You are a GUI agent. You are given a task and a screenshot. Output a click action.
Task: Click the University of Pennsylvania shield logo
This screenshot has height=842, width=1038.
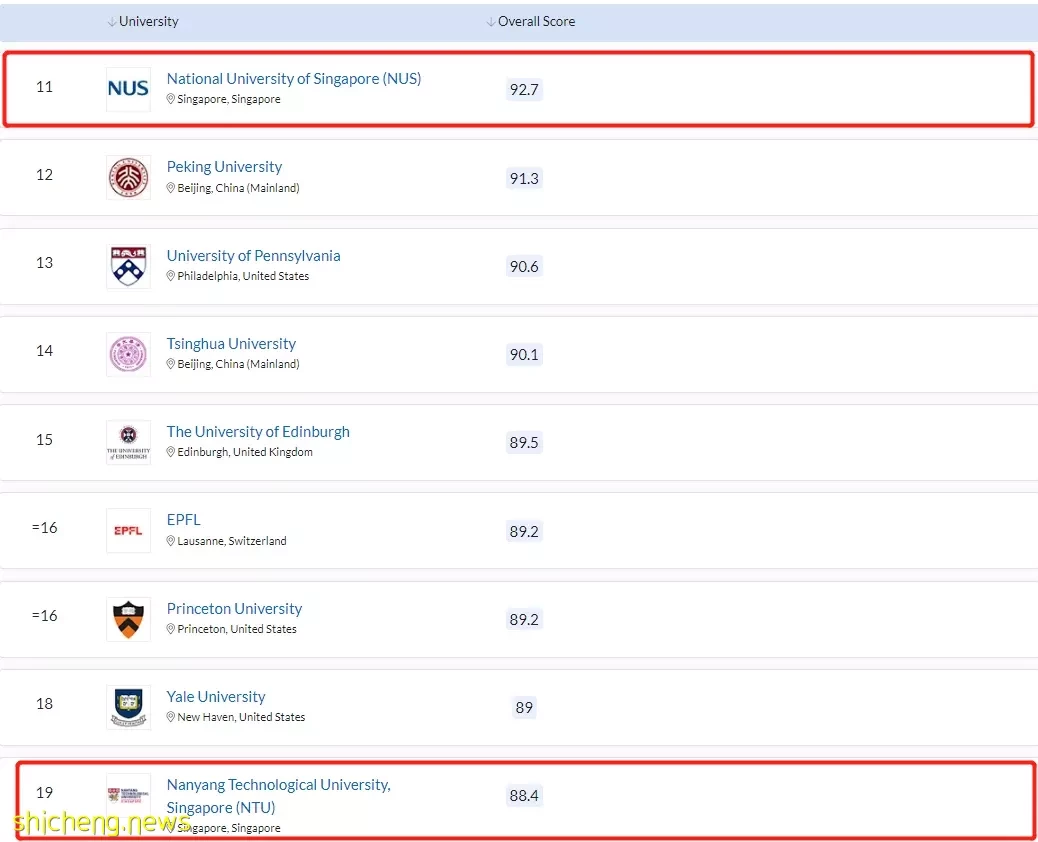[128, 266]
